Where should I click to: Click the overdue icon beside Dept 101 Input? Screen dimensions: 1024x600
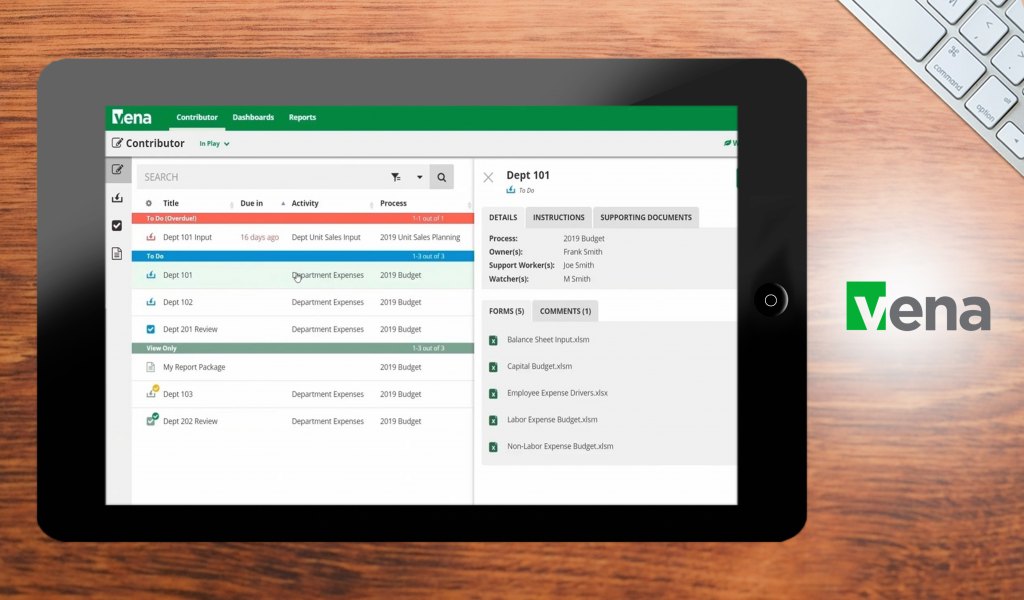[151, 238]
